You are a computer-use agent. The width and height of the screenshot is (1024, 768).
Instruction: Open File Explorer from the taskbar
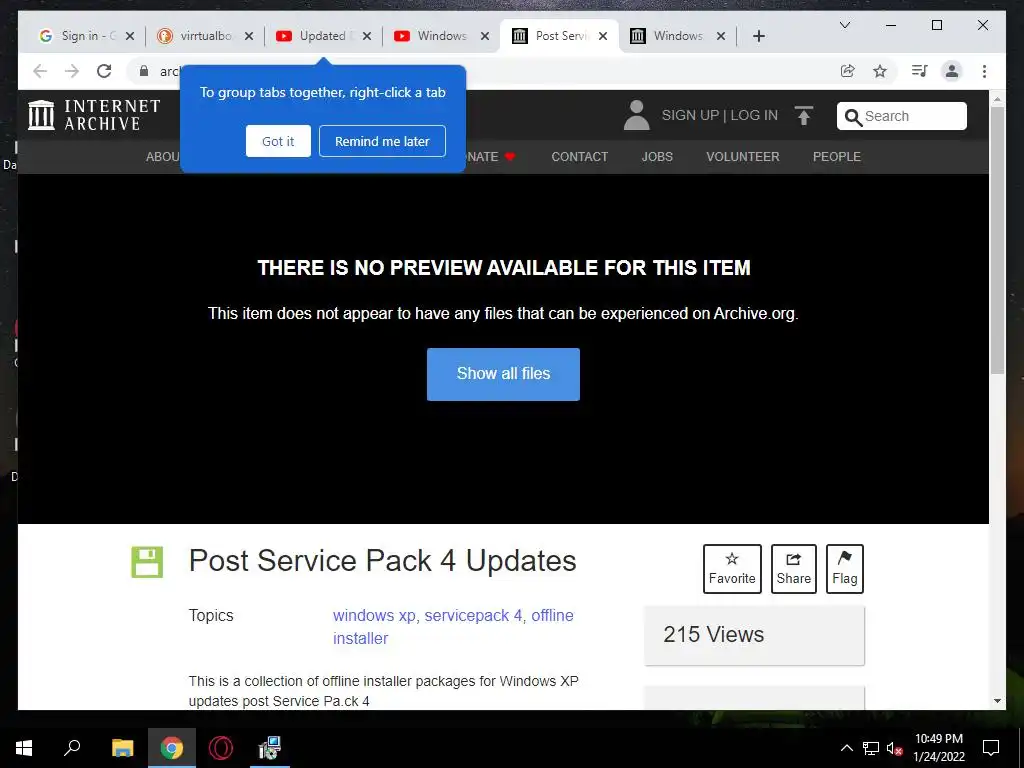coord(122,748)
